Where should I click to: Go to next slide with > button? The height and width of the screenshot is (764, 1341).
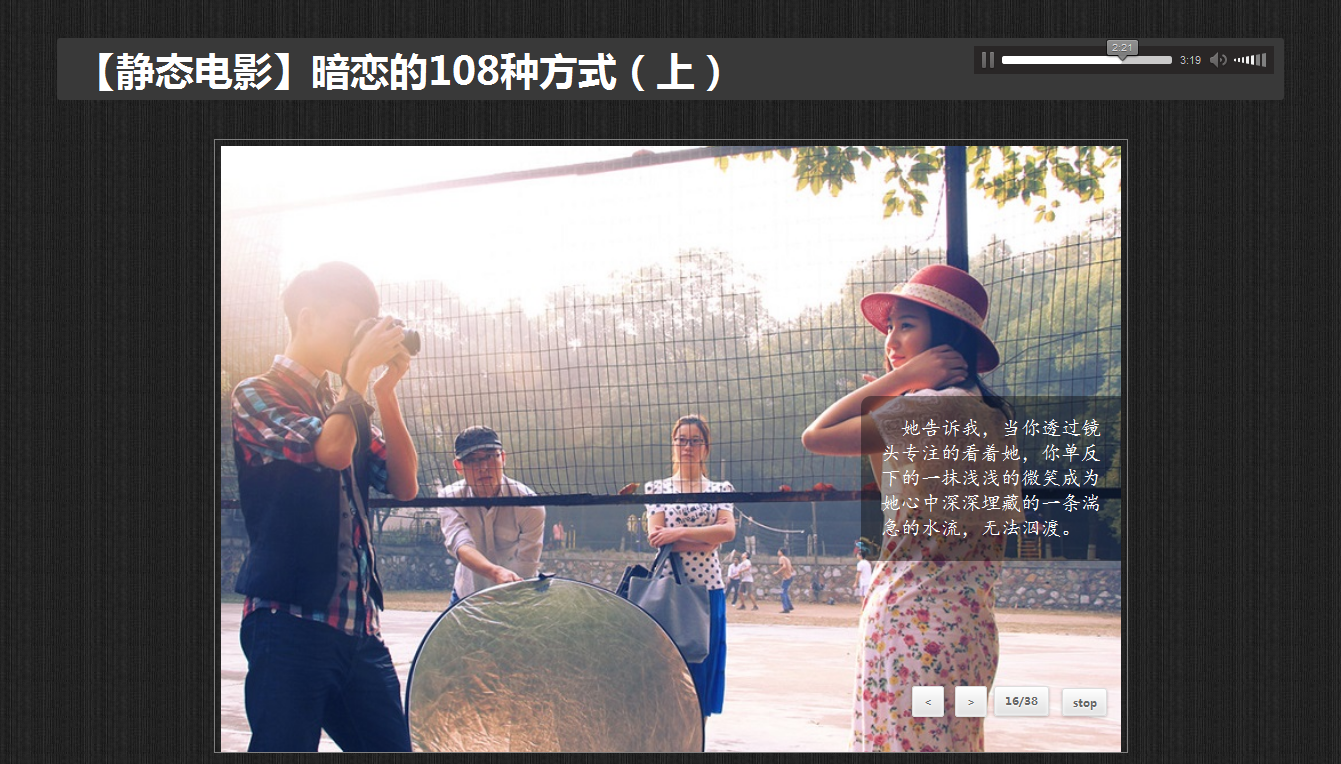[971, 702]
